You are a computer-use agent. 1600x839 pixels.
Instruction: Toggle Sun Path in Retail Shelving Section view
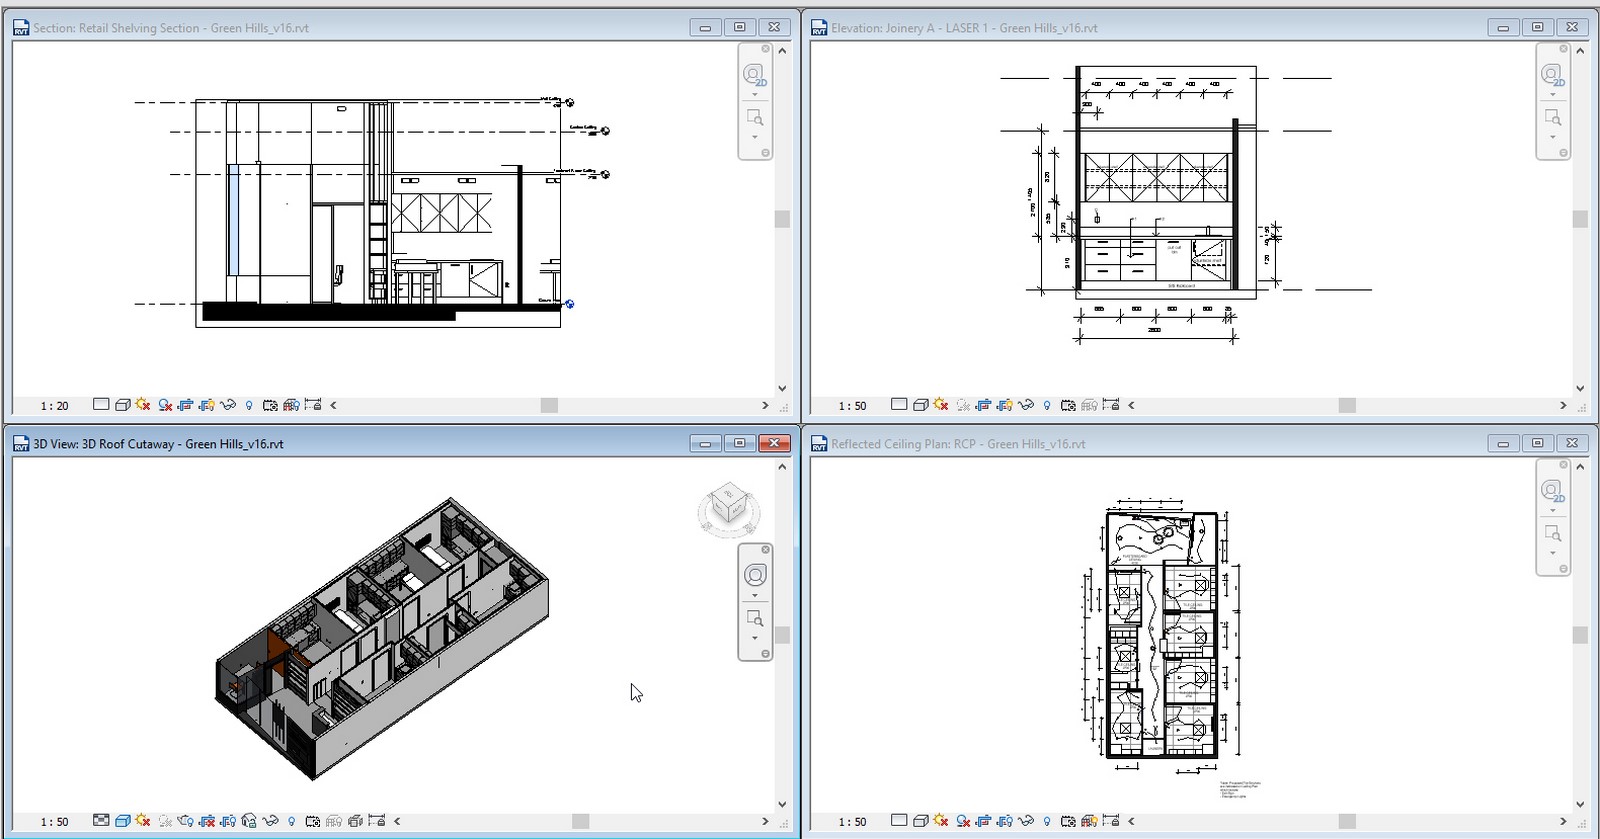pos(143,405)
